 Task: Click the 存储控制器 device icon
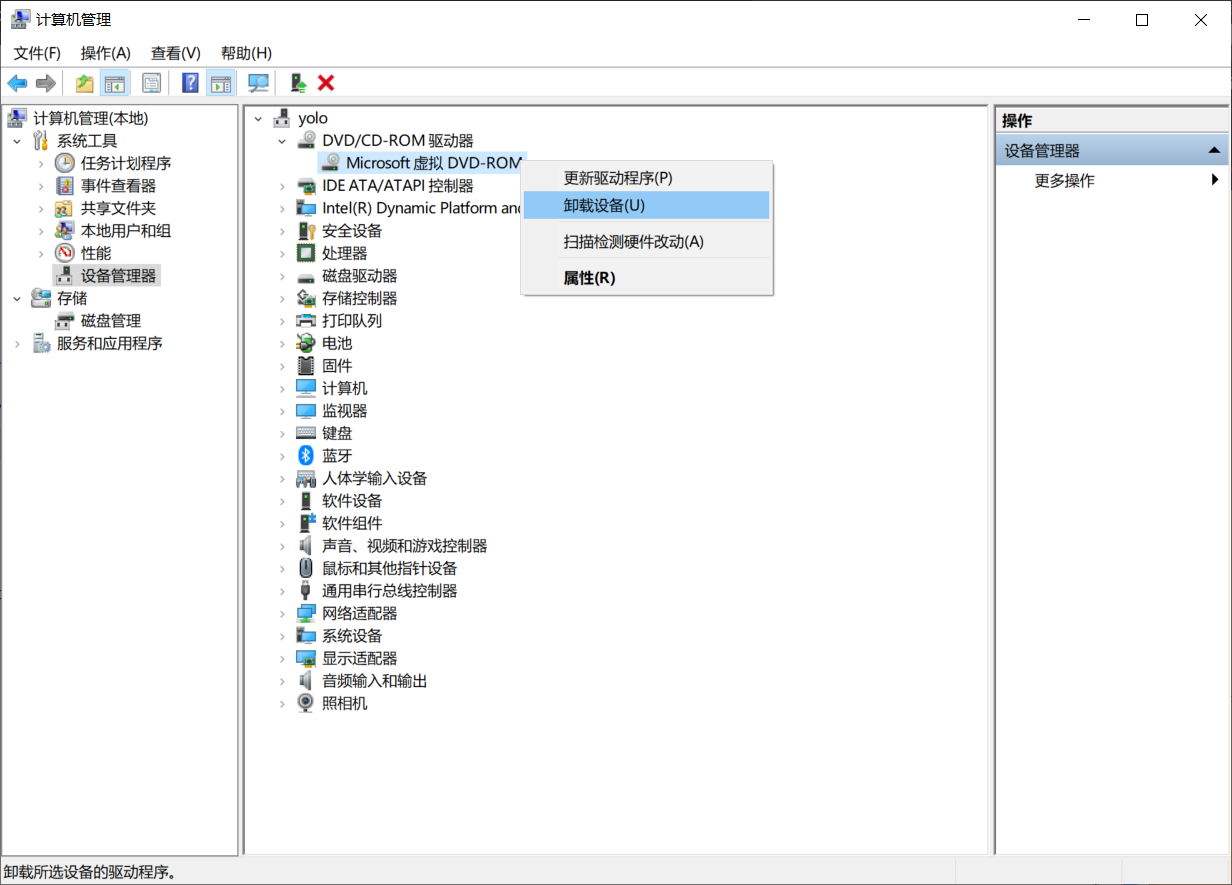click(x=306, y=298)
